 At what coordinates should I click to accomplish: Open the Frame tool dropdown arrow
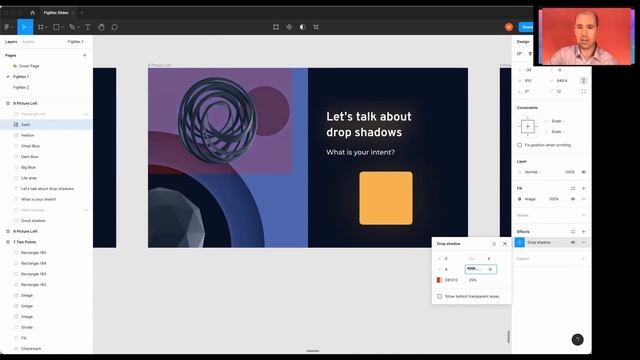[47, 27]
